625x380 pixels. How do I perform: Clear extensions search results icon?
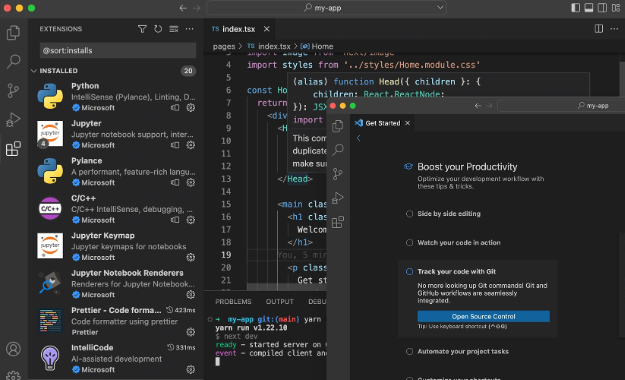pos(173,29)
